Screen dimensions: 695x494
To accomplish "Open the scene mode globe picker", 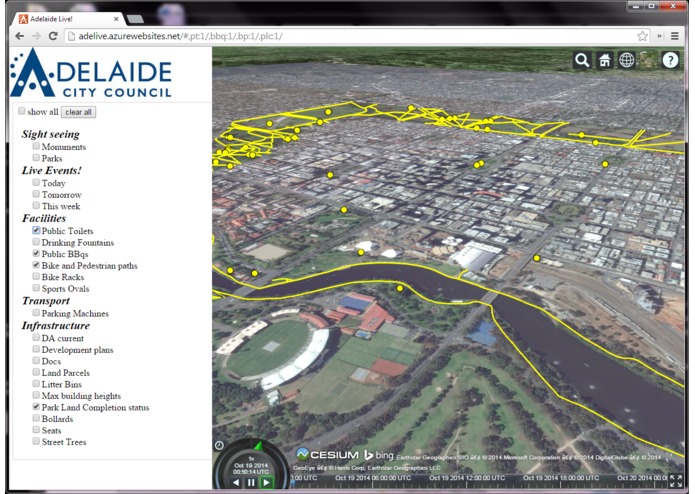I will click(x=626, y=60).
